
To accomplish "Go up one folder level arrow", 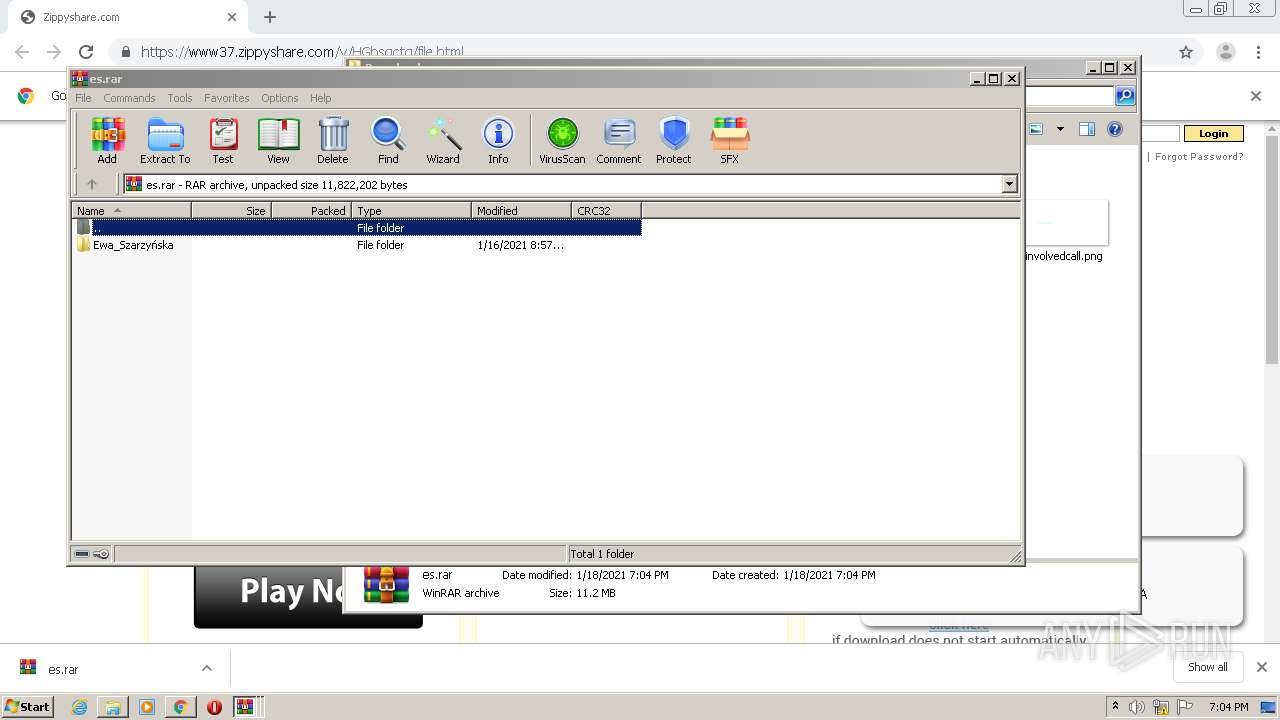I will coord(92,184).
